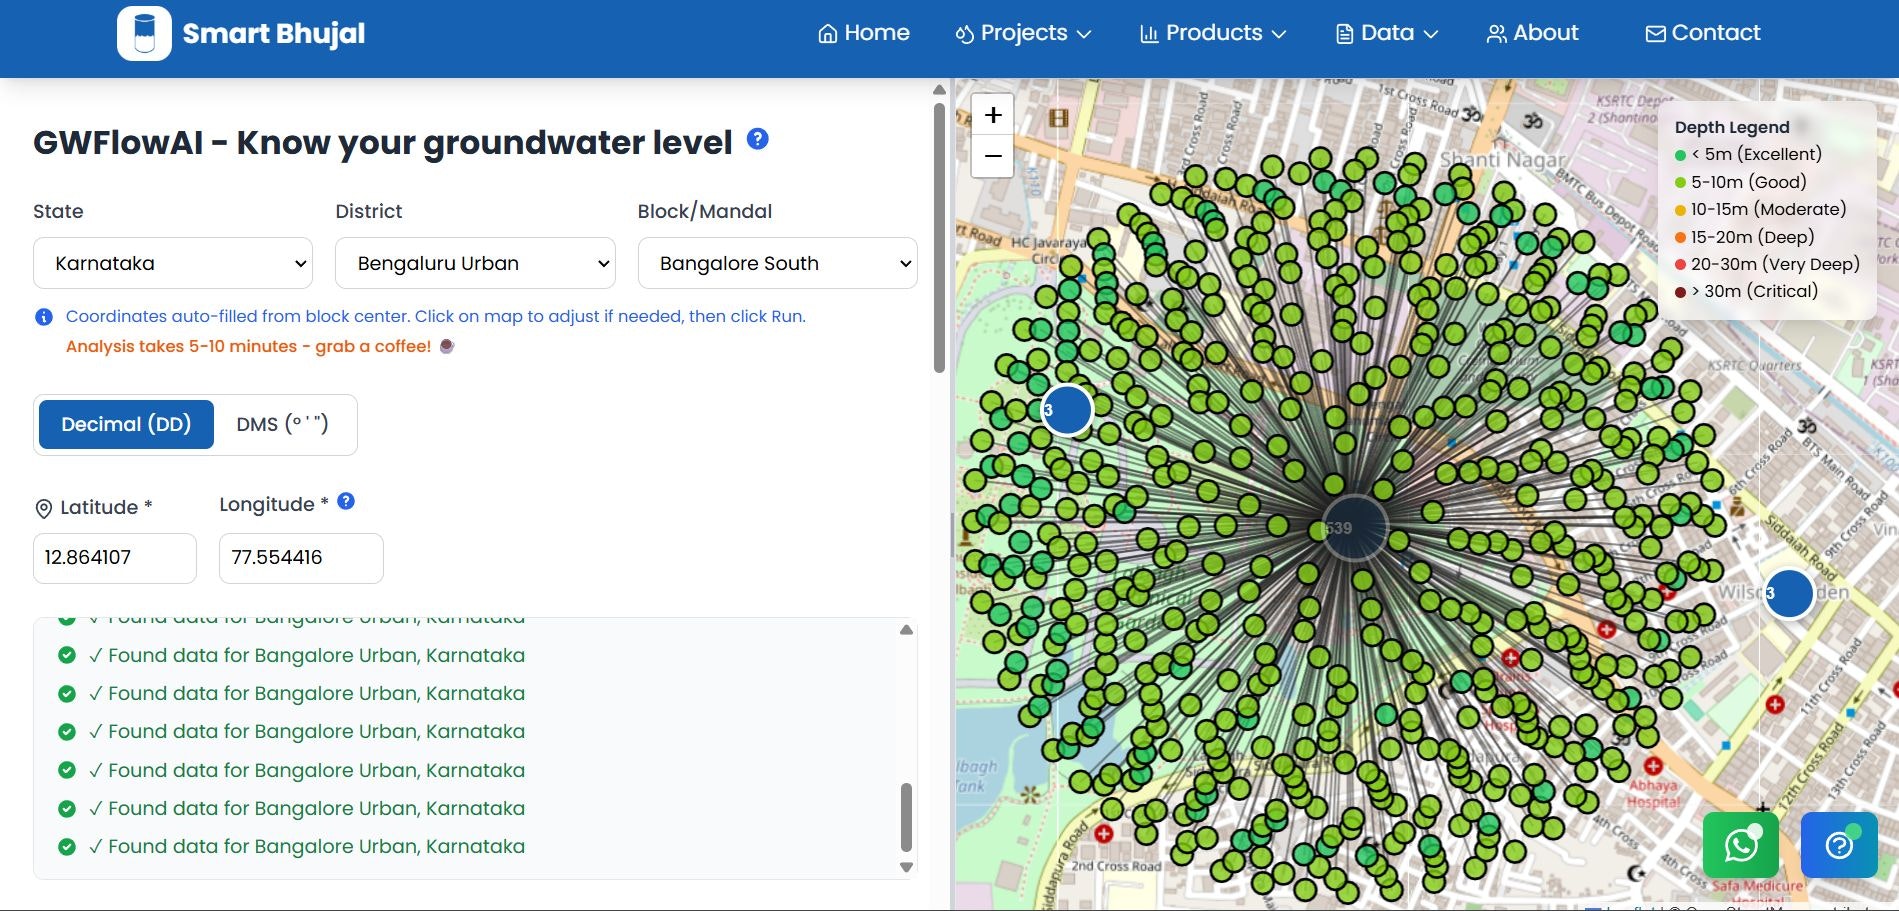The image size is (1899, 911).
Task: Click the 'GWFlowAI - Know your groundwater level' heading
Action: (x=383, y=142)
